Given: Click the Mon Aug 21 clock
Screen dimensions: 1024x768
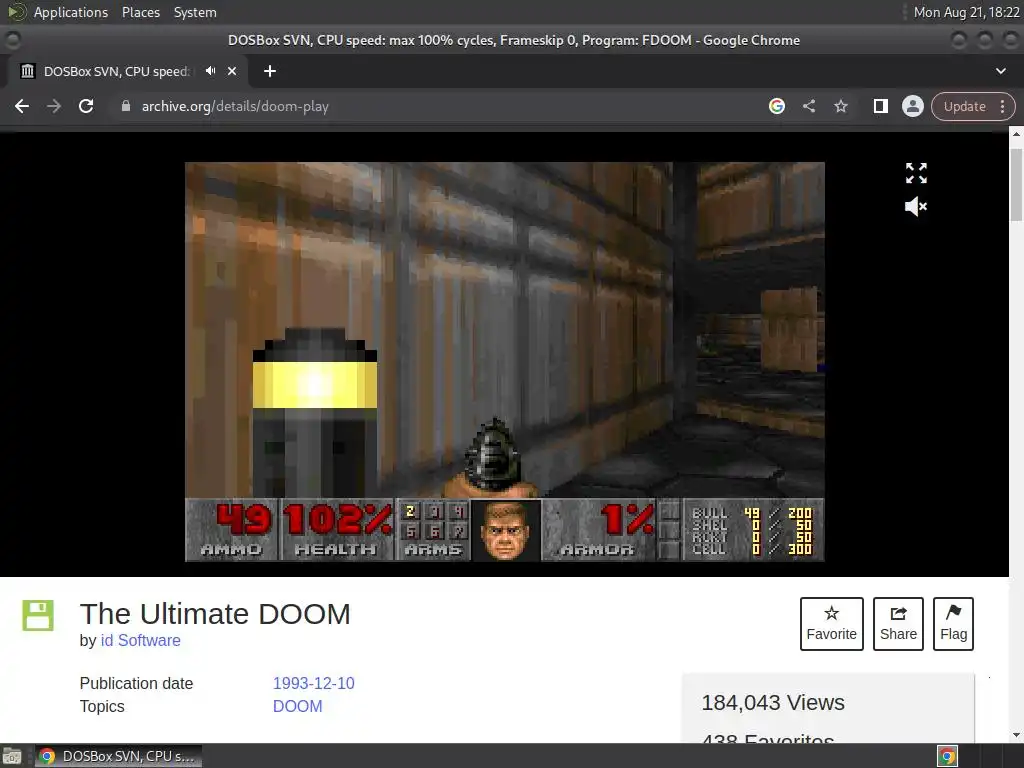Looking at the screenshot, I should (966, 12).
